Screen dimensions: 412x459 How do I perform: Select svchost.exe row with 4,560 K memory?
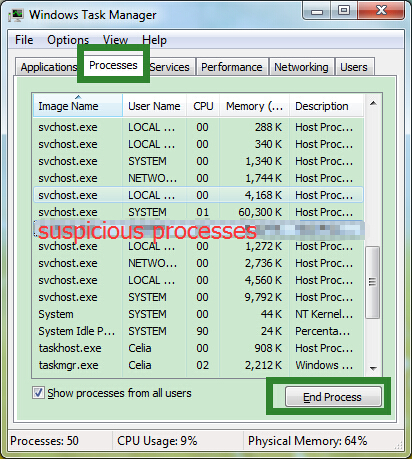pos(198,280)
